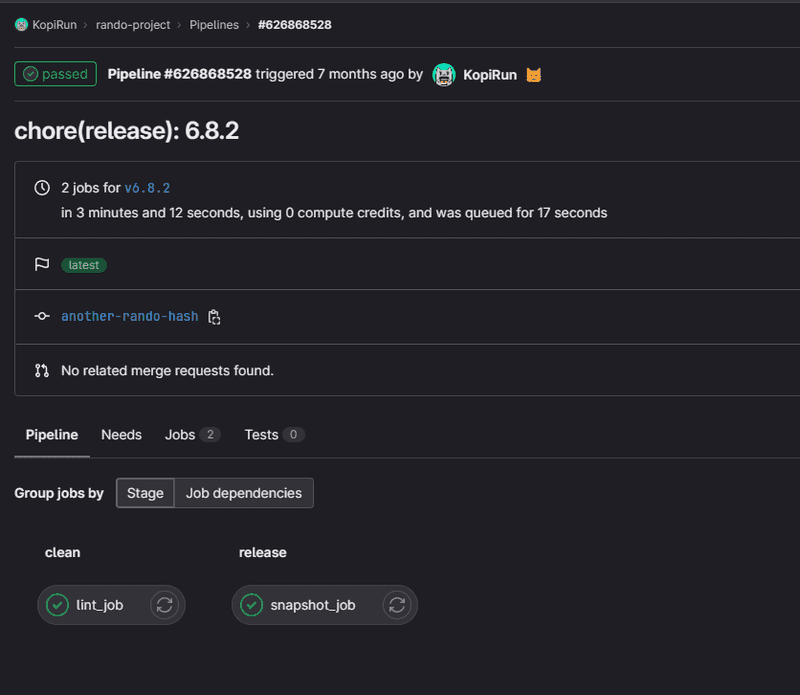Click the cat emoji status icon
The width and height of the screenshot is (800, 695).
point(534,75)
